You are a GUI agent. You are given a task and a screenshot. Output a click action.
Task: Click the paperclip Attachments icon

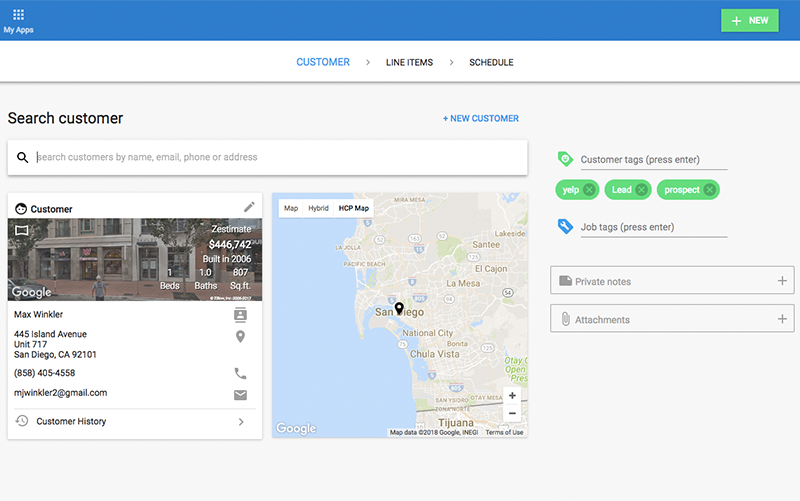click(565, 319)
